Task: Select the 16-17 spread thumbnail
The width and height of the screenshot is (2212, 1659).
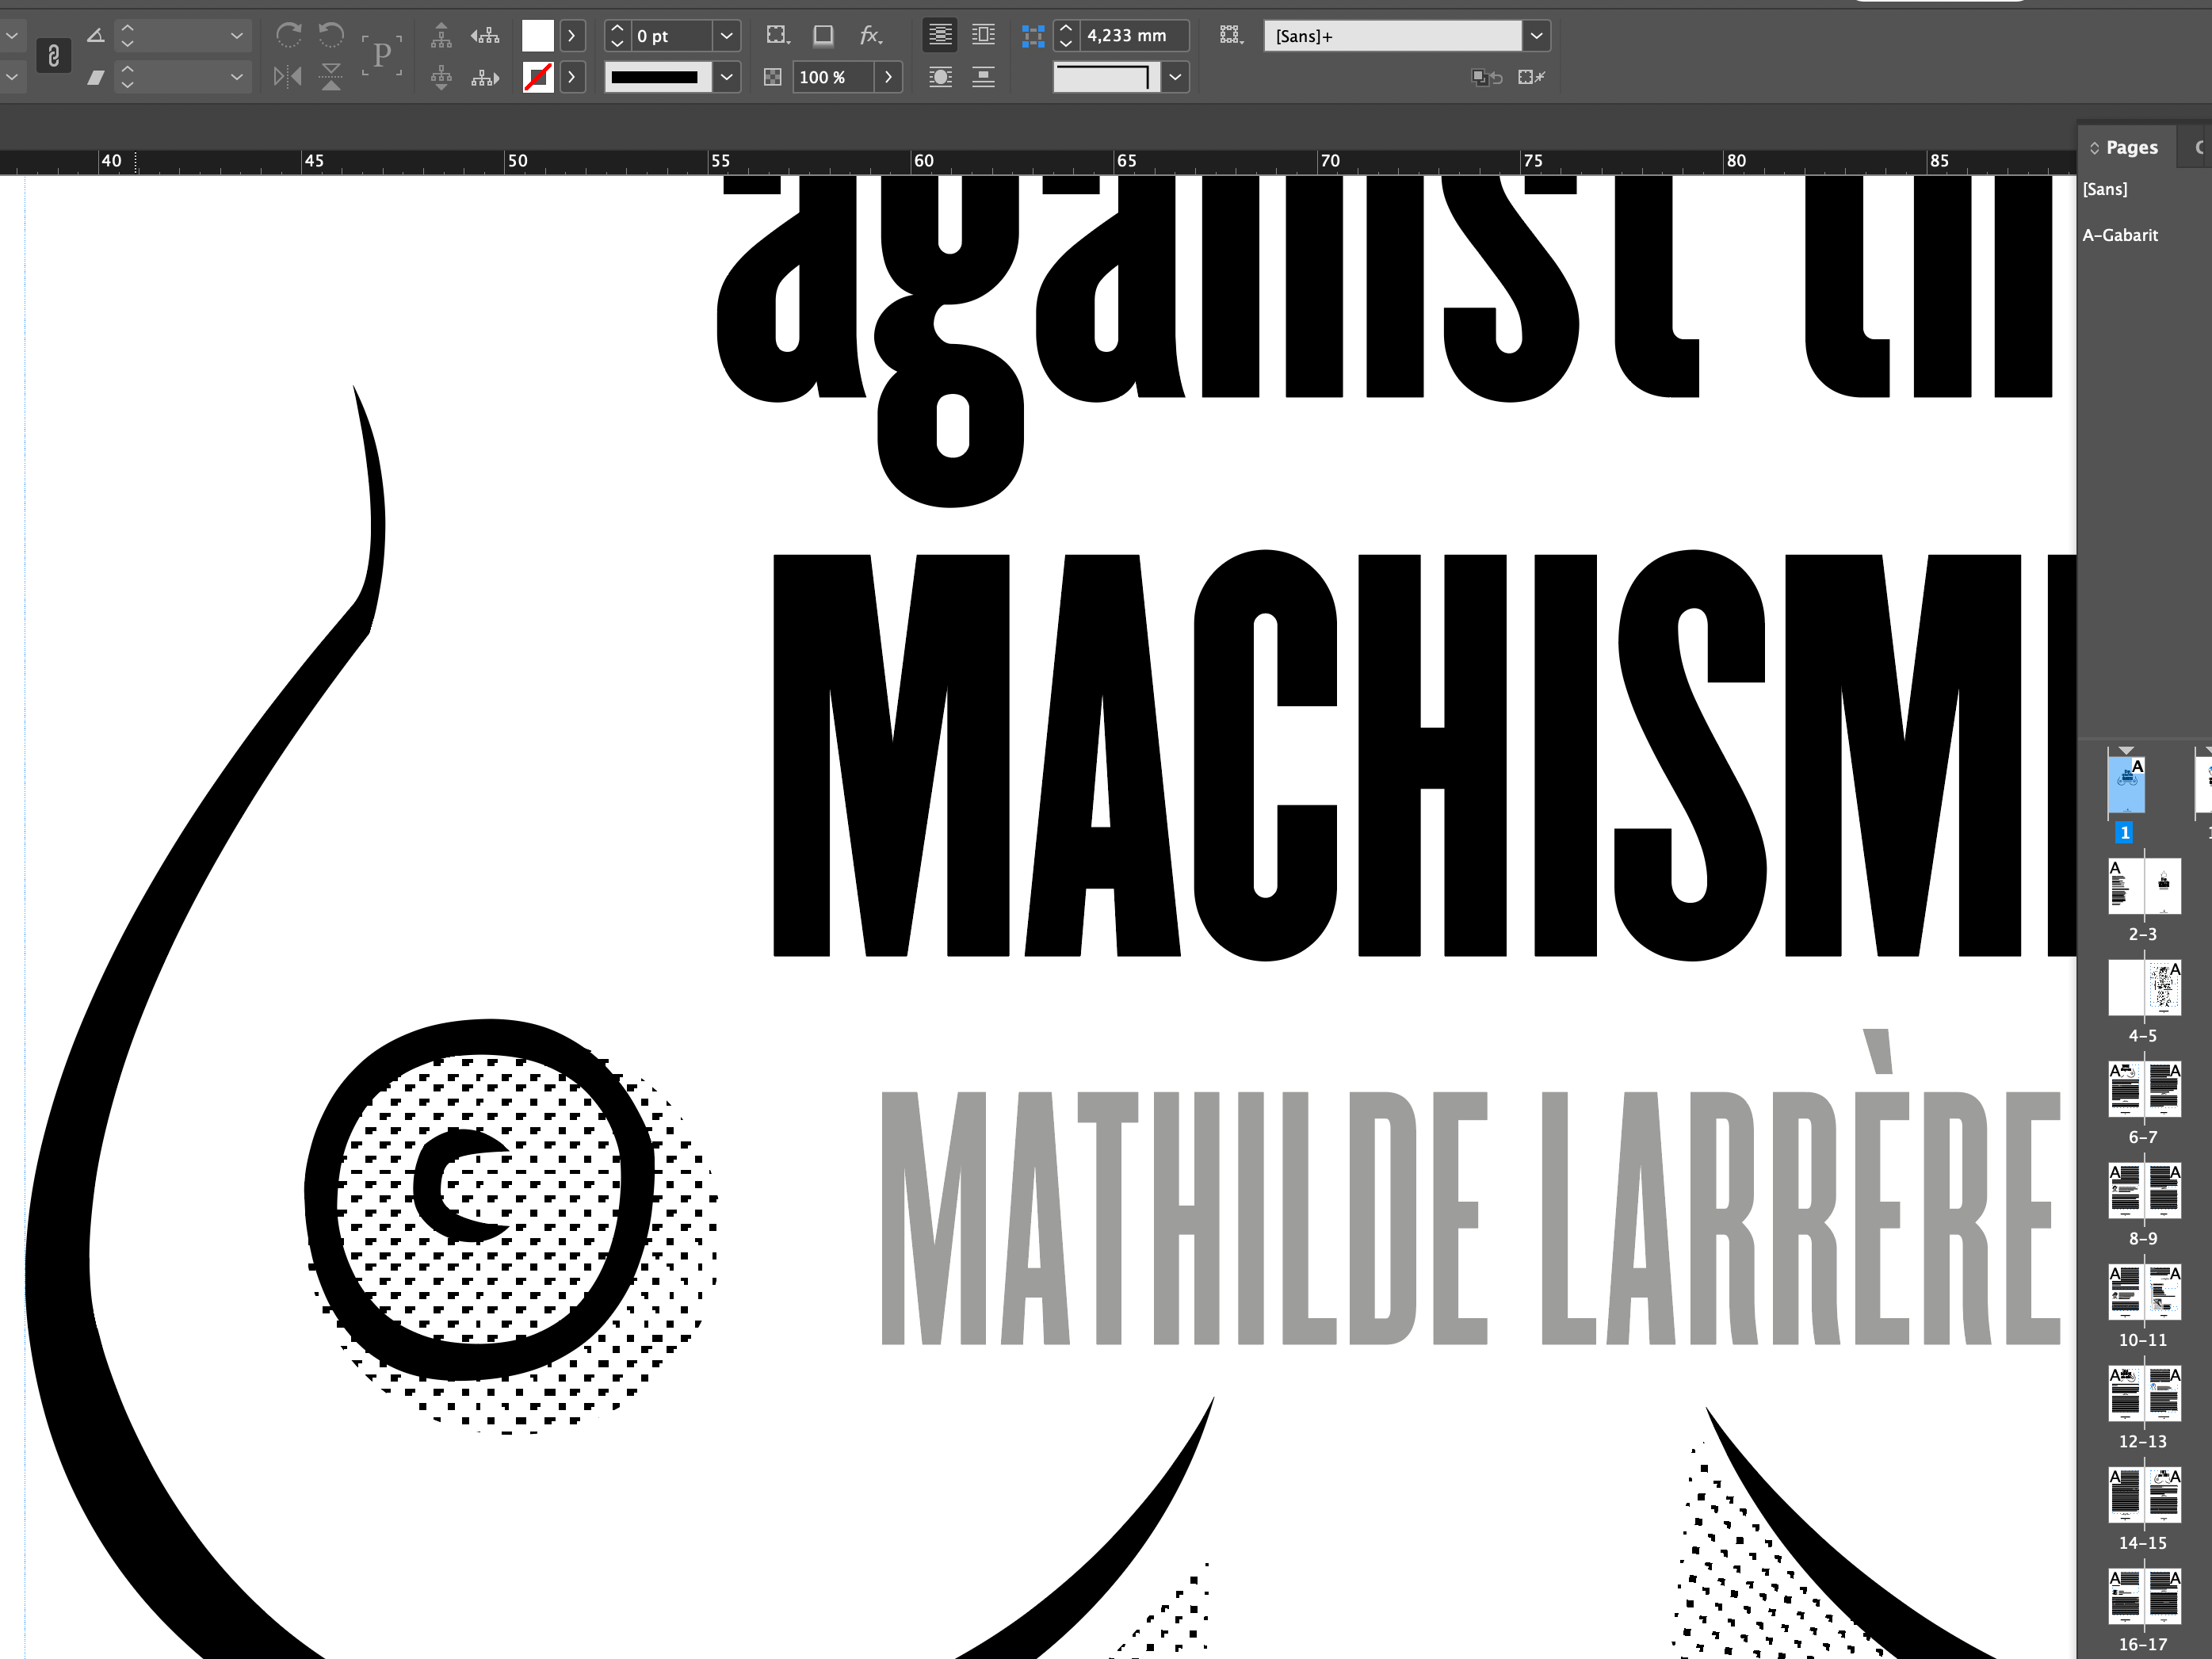Action: 2144,1596
